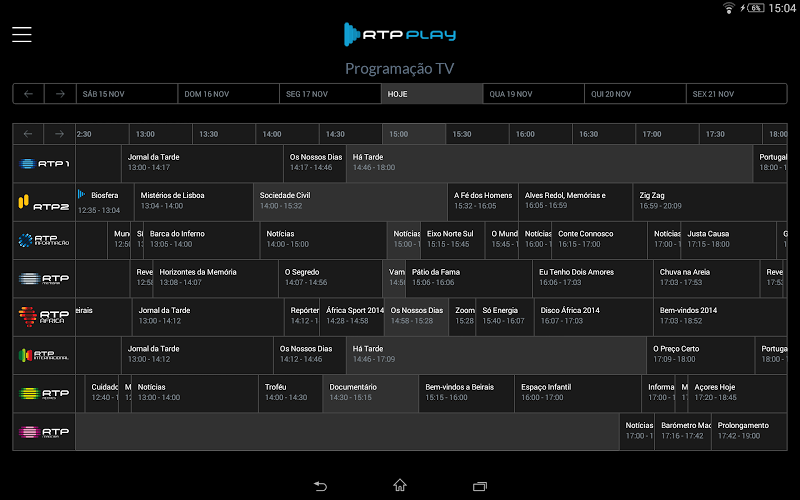Image resolution: width=800 pixels, height=500 pixels.
Task: Tap the RTP Play logo
Action: (x=399, y=34)
